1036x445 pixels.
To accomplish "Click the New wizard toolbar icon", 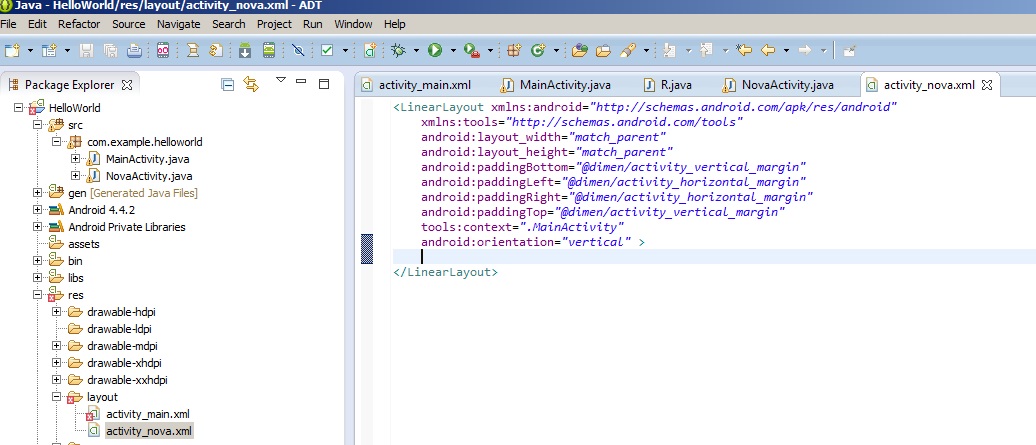I will click(12, 50).
